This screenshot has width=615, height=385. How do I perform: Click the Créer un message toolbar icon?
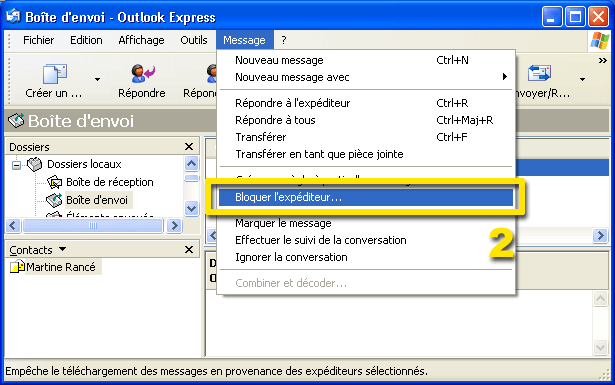[55, 74]
